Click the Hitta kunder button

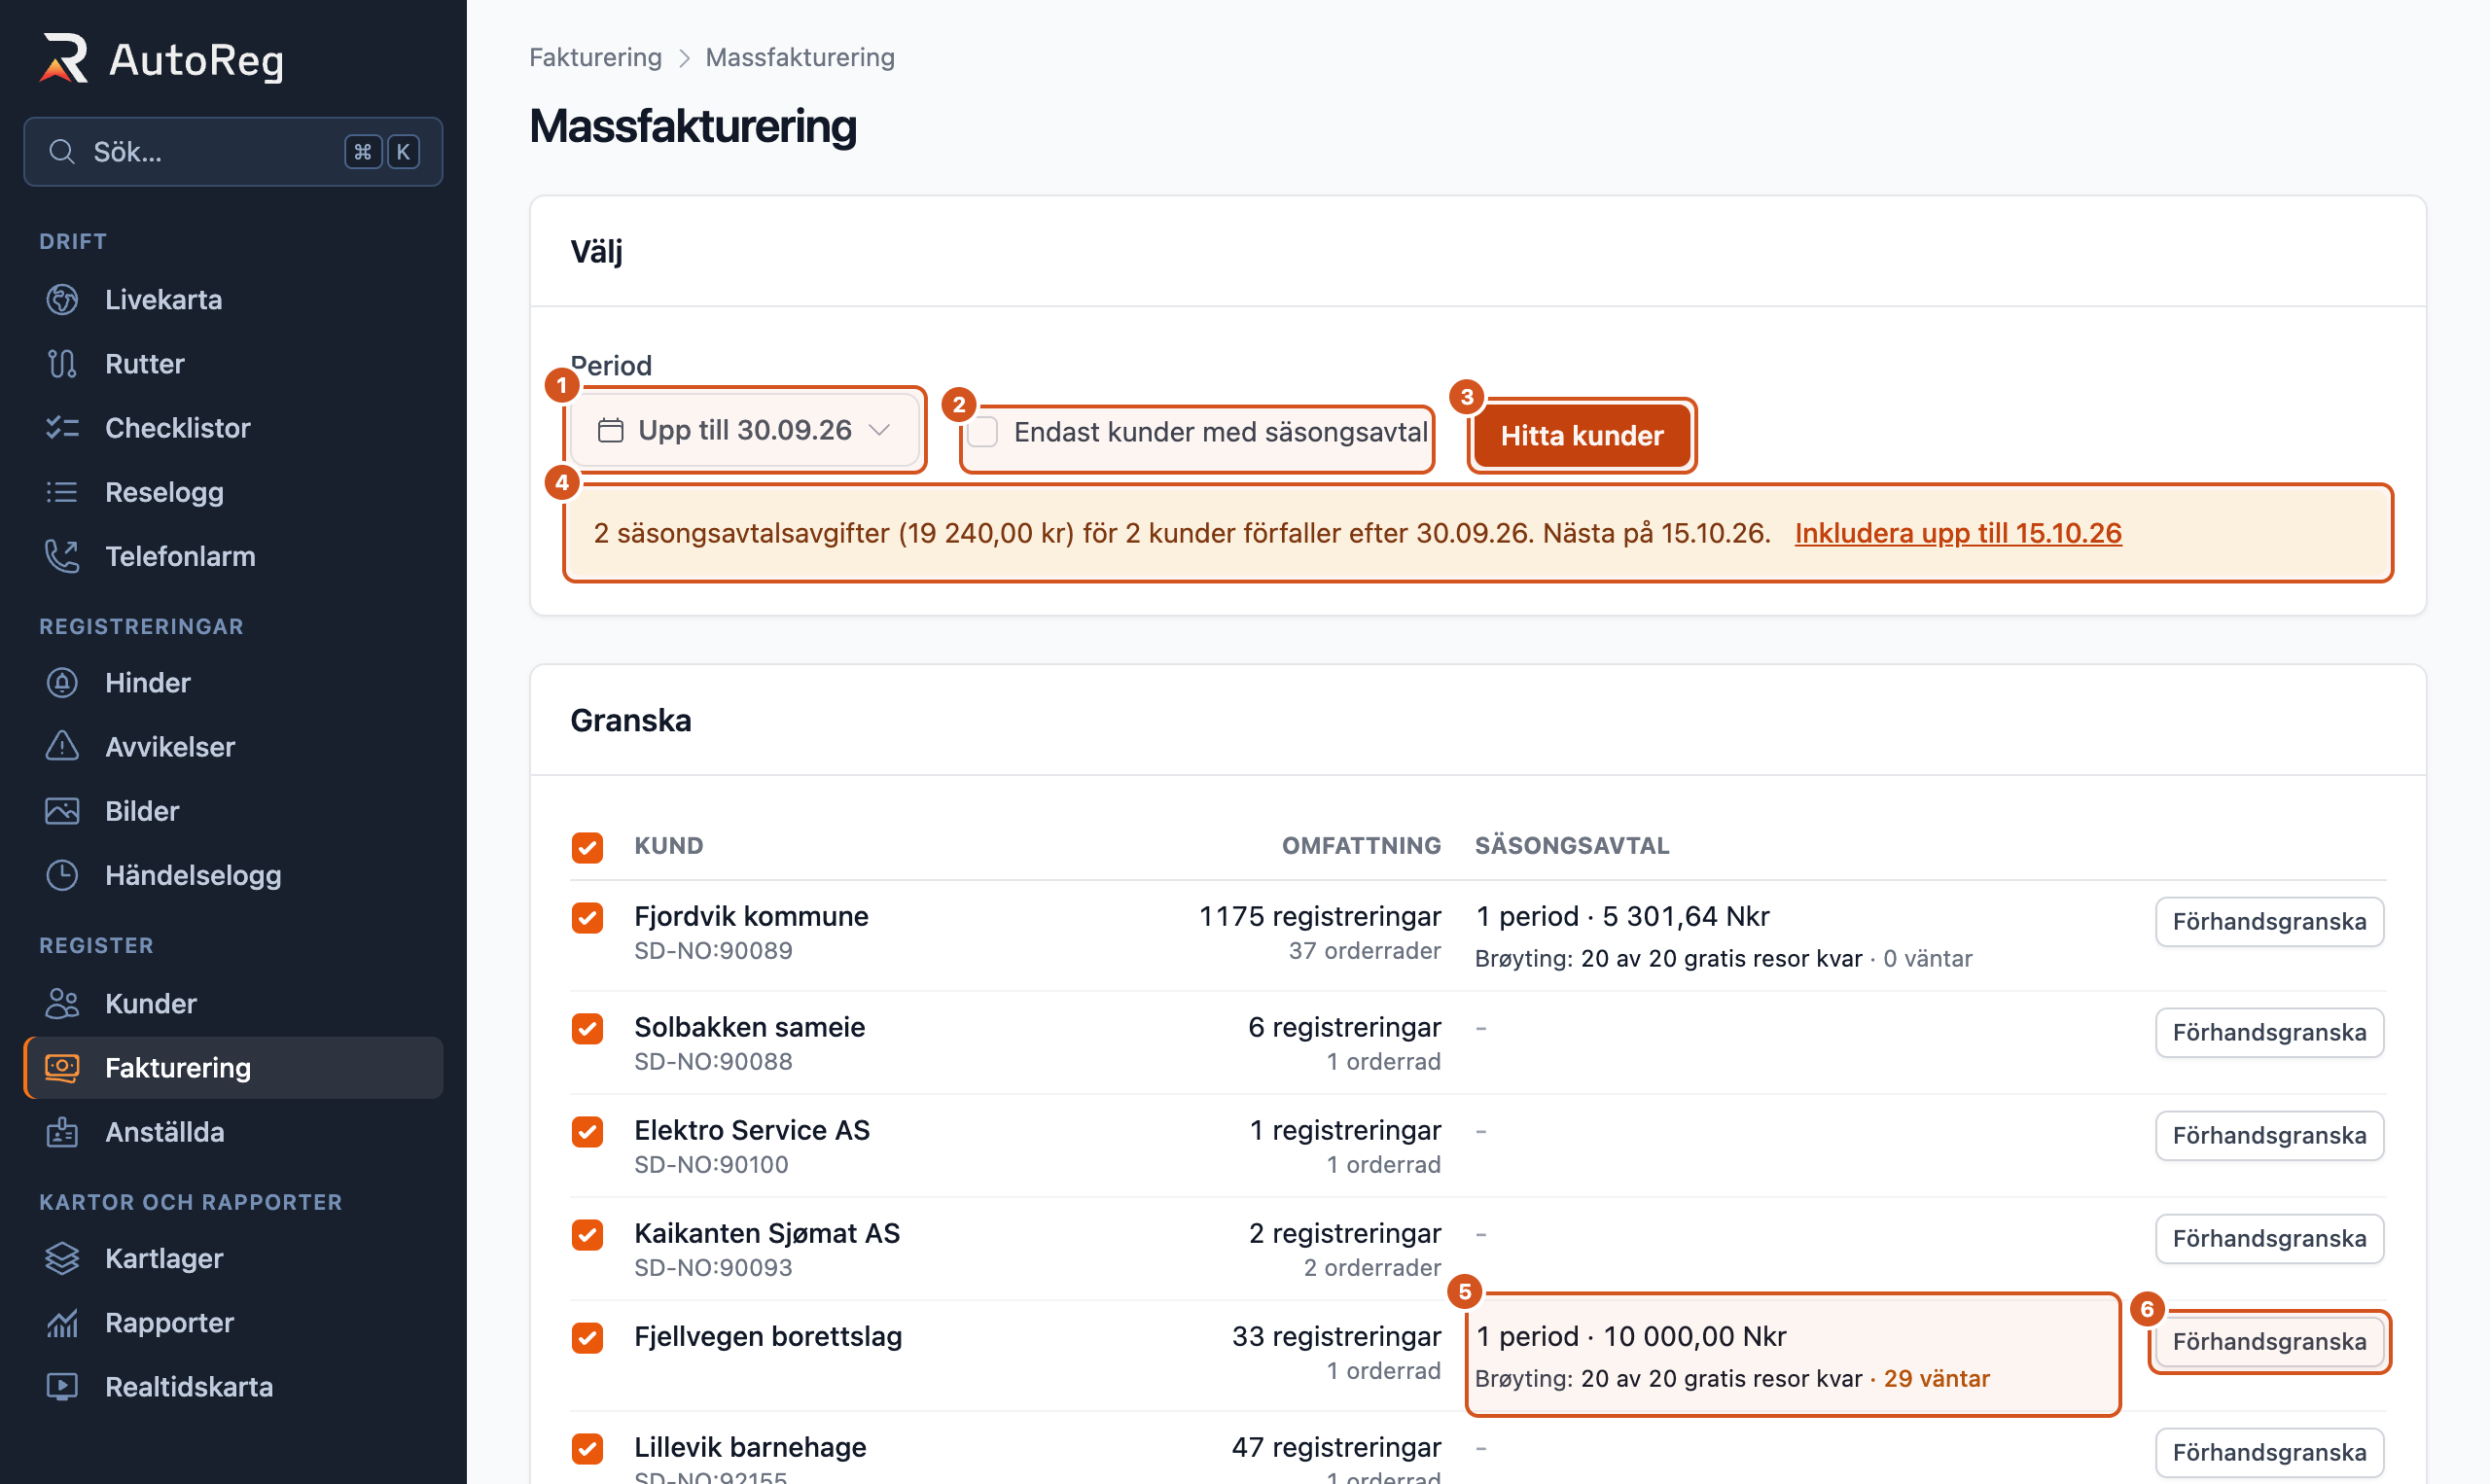pos(1582,435)
